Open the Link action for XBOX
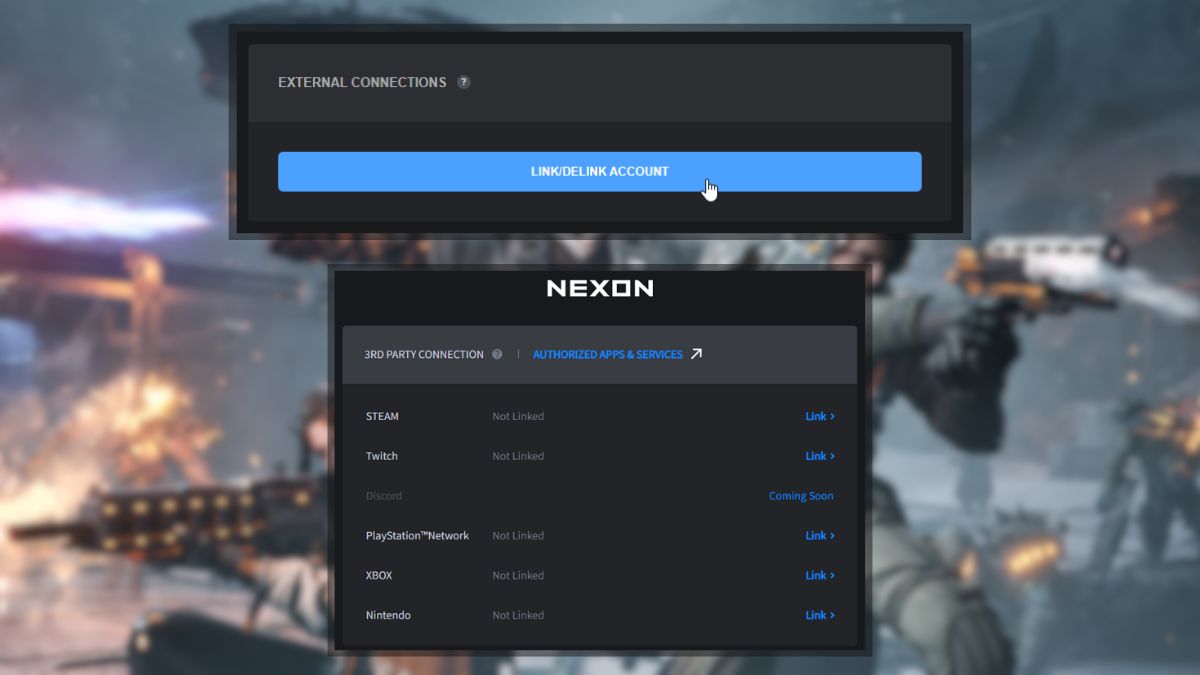 [x=817, y=575]
